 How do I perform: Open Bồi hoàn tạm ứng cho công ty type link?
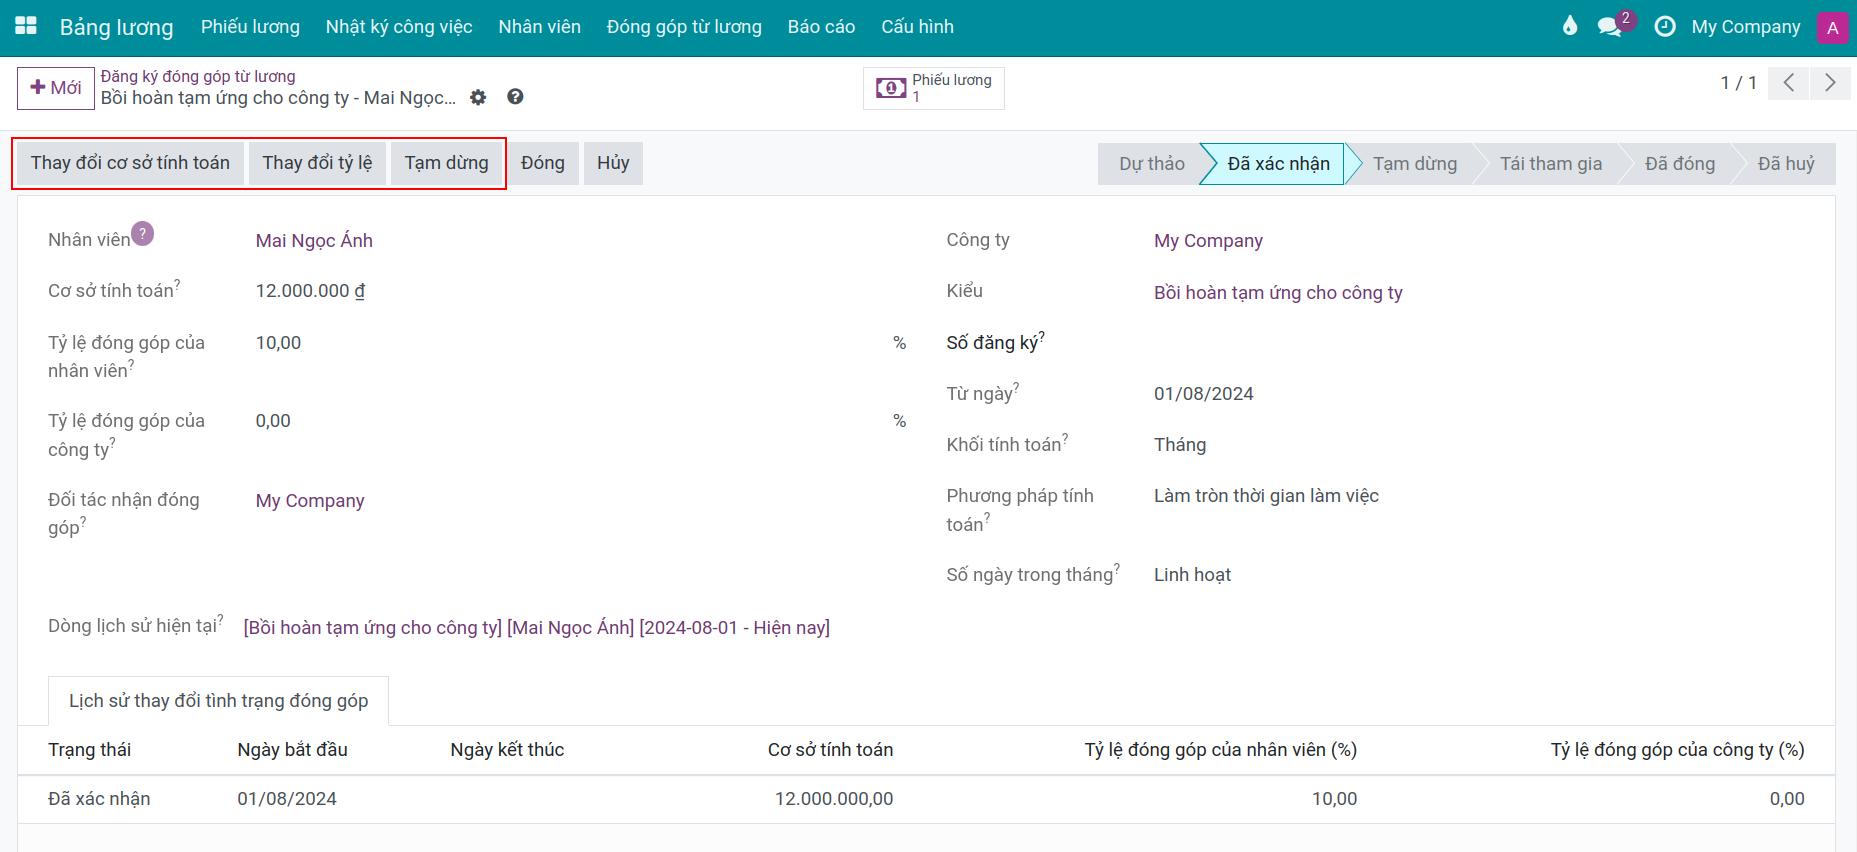(x=1278, y=293)
